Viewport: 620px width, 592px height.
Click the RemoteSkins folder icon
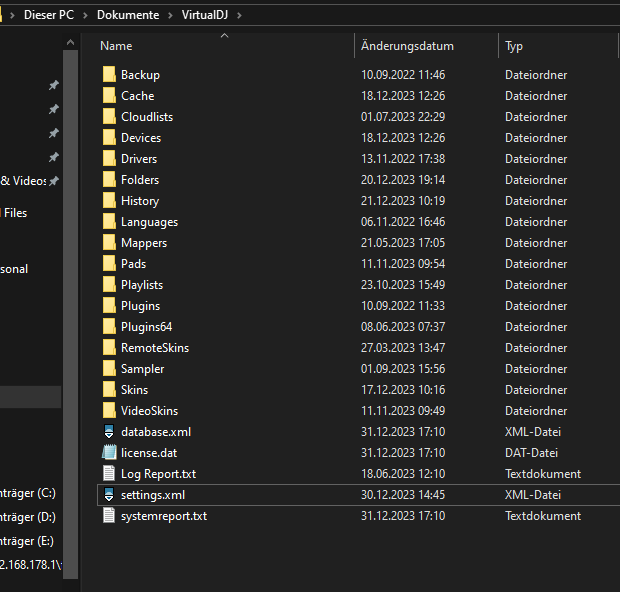(109, 347)
